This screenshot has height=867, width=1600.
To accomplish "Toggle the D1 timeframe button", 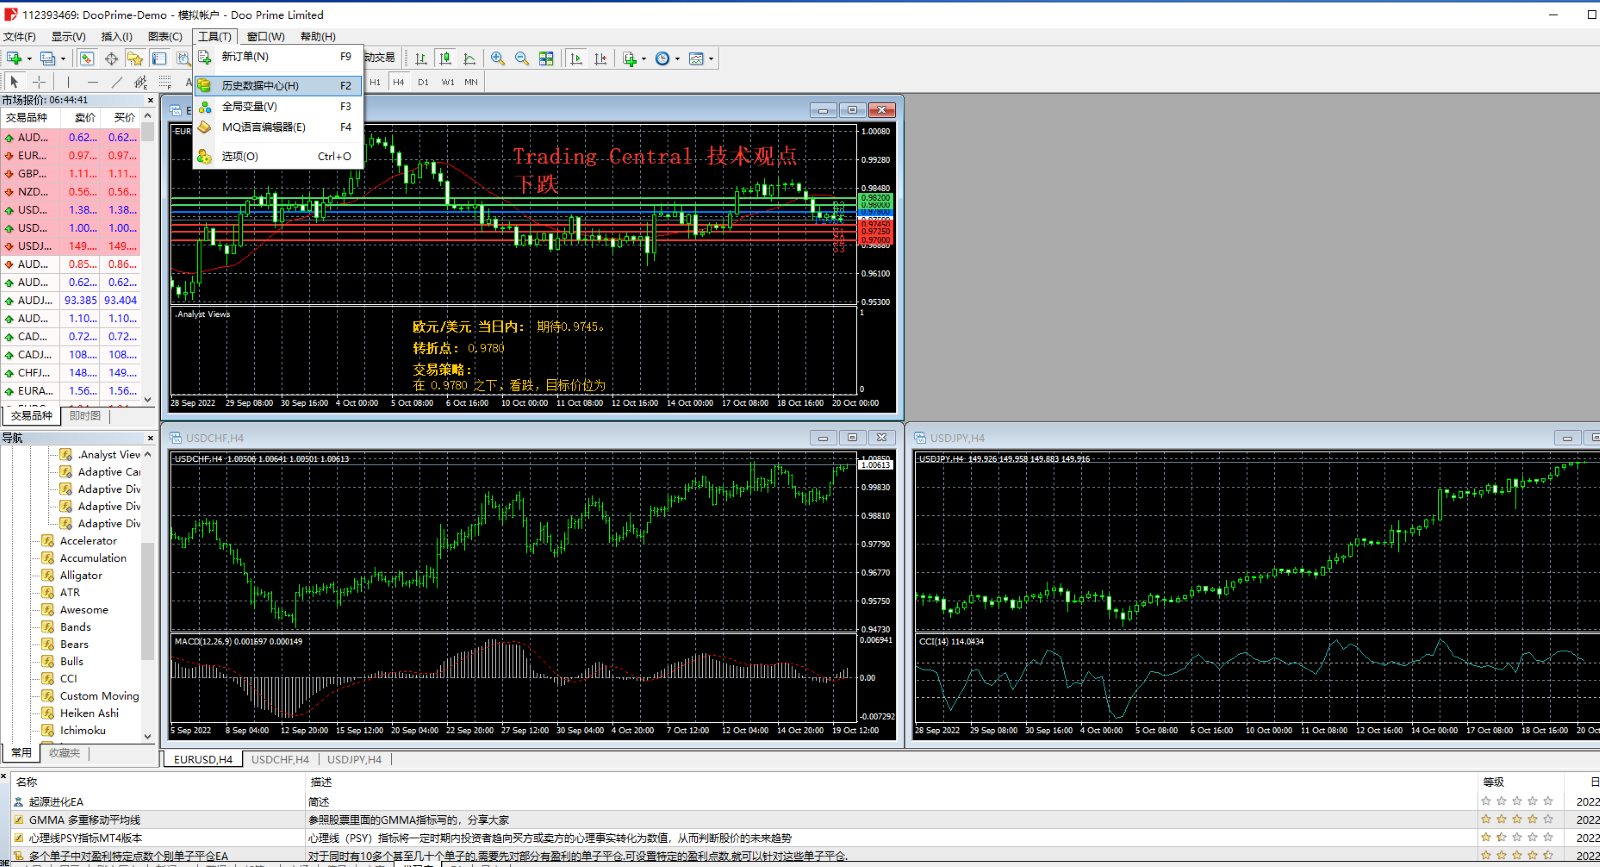I will [x=423, y=82].
